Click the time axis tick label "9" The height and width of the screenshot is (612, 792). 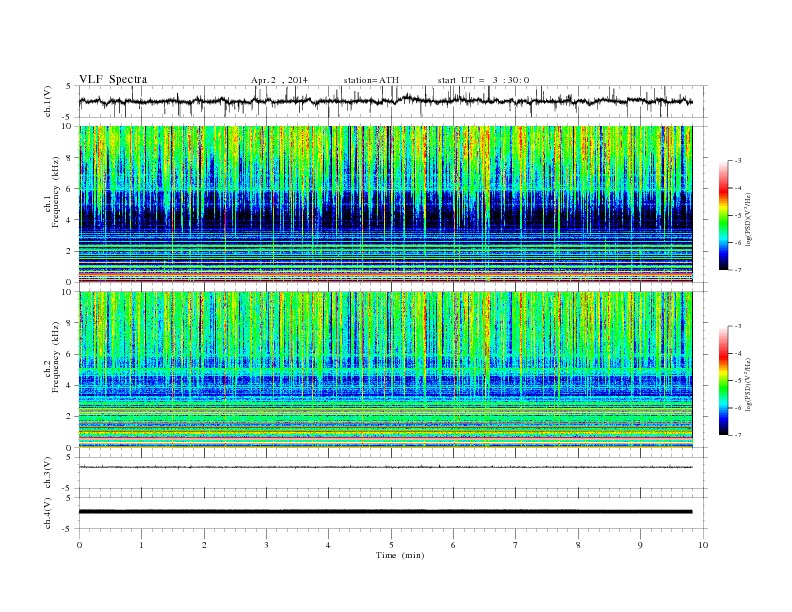click(640, 545)
